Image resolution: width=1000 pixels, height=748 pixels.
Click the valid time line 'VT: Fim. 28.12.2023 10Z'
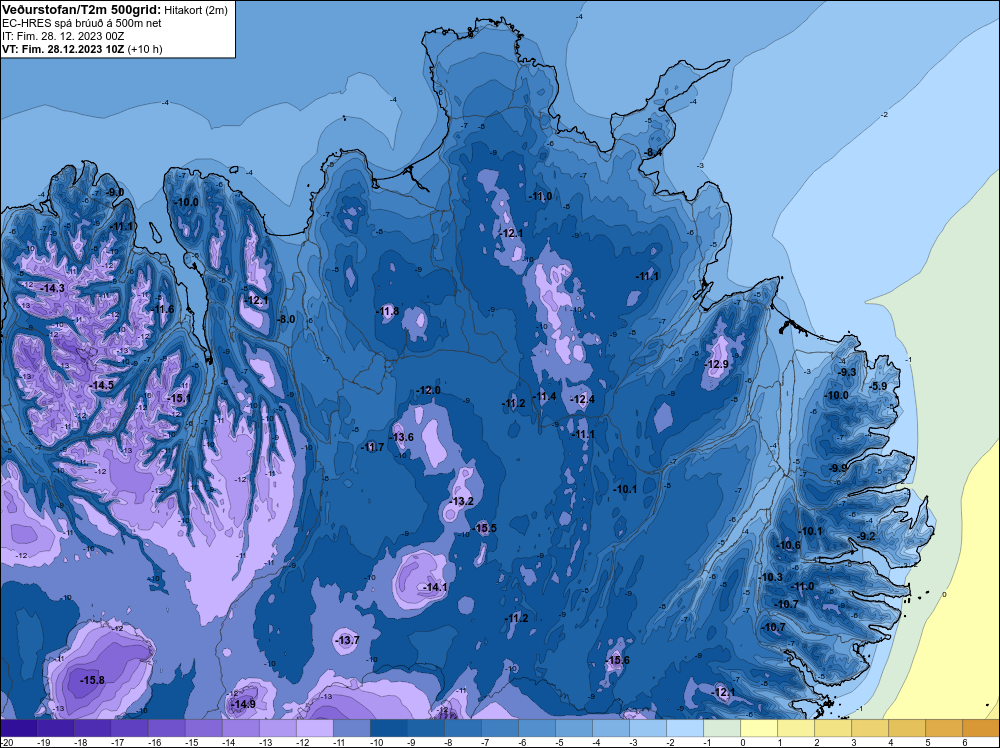click(63, 49)
